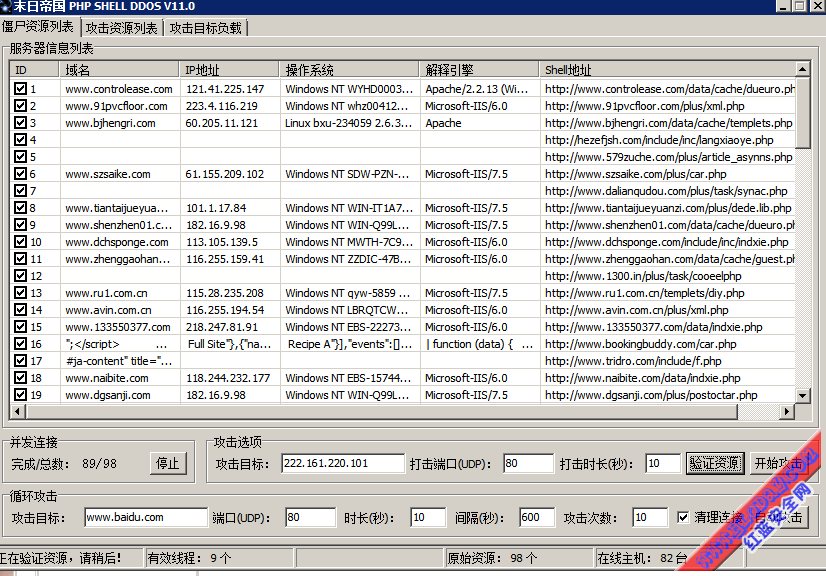The image size is (826, 576).
Task: Click the vertical scrollbar thumb of server list
Action: [802, 113]
